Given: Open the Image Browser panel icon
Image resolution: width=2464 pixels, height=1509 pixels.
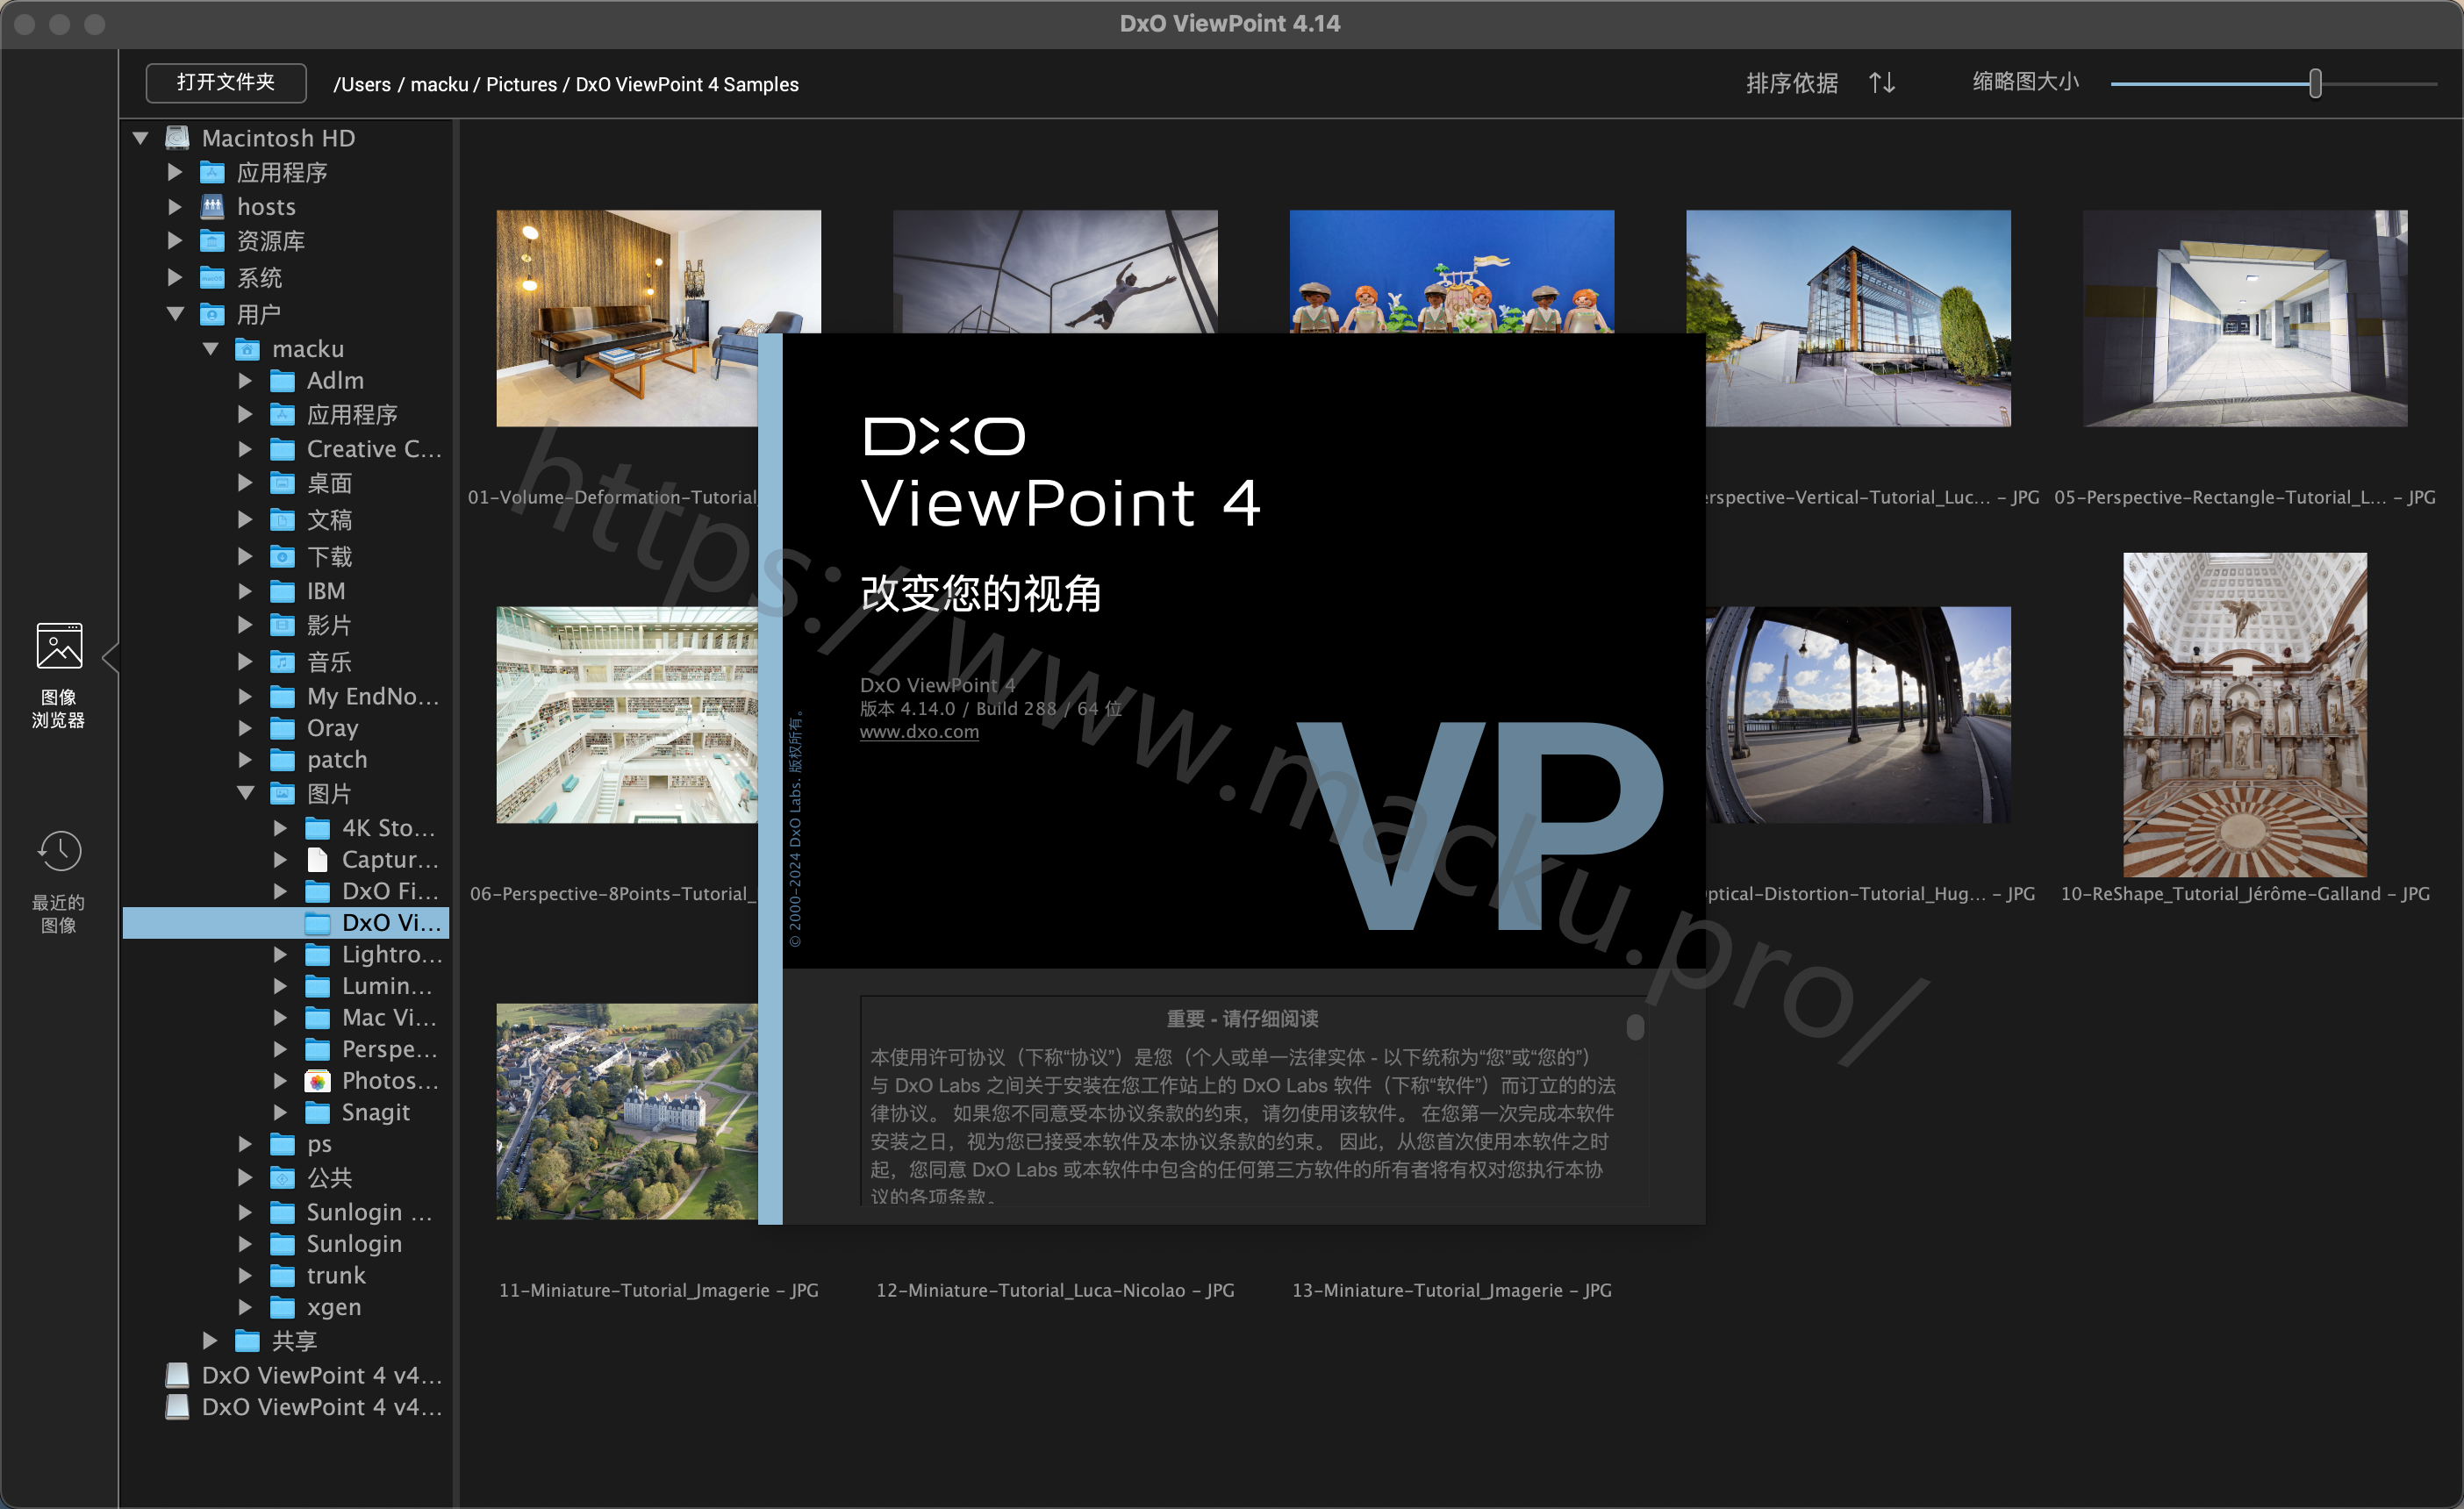Looking at the screenshot, I should [x=59, y=646].
